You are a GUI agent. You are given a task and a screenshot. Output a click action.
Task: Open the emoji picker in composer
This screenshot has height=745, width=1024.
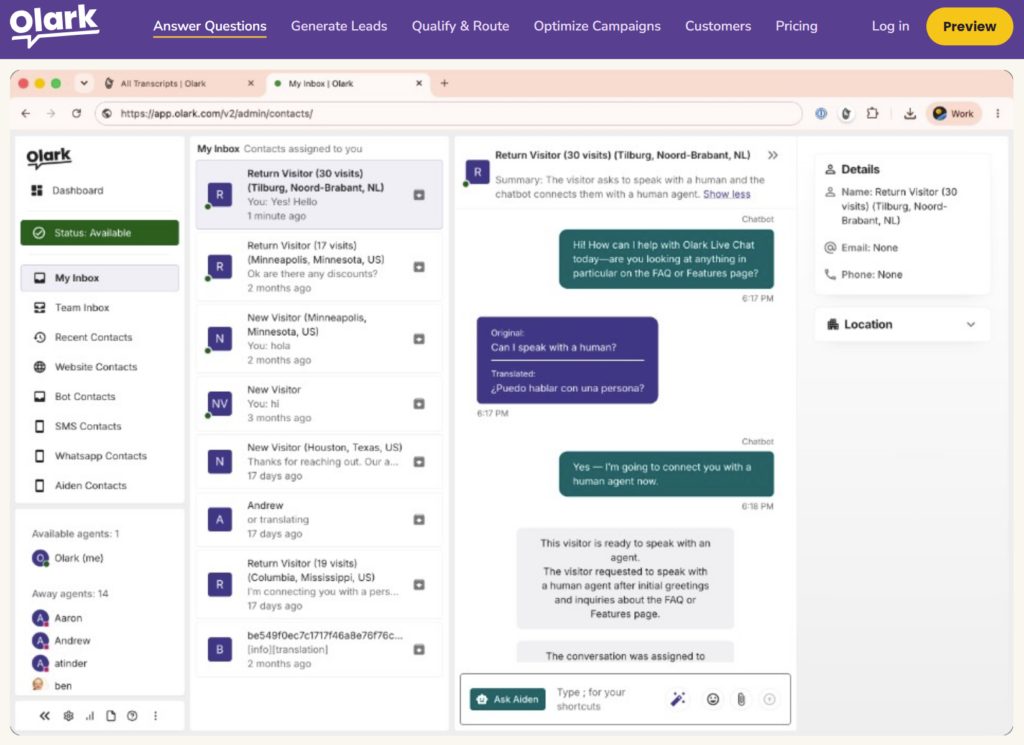click(712, 699)
